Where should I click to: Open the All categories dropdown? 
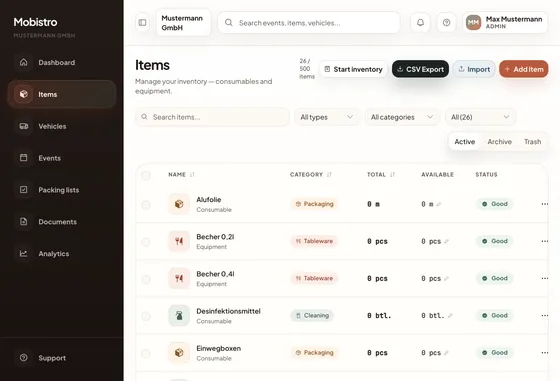[402, 117]
